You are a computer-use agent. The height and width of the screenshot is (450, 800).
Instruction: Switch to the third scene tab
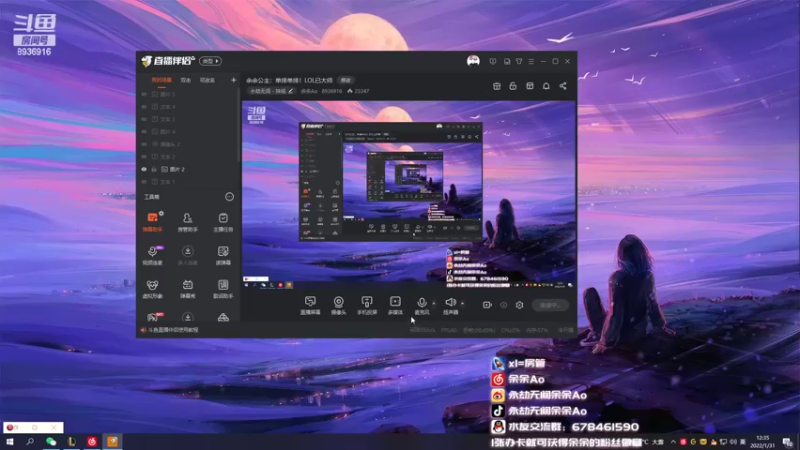pos(207,80)
